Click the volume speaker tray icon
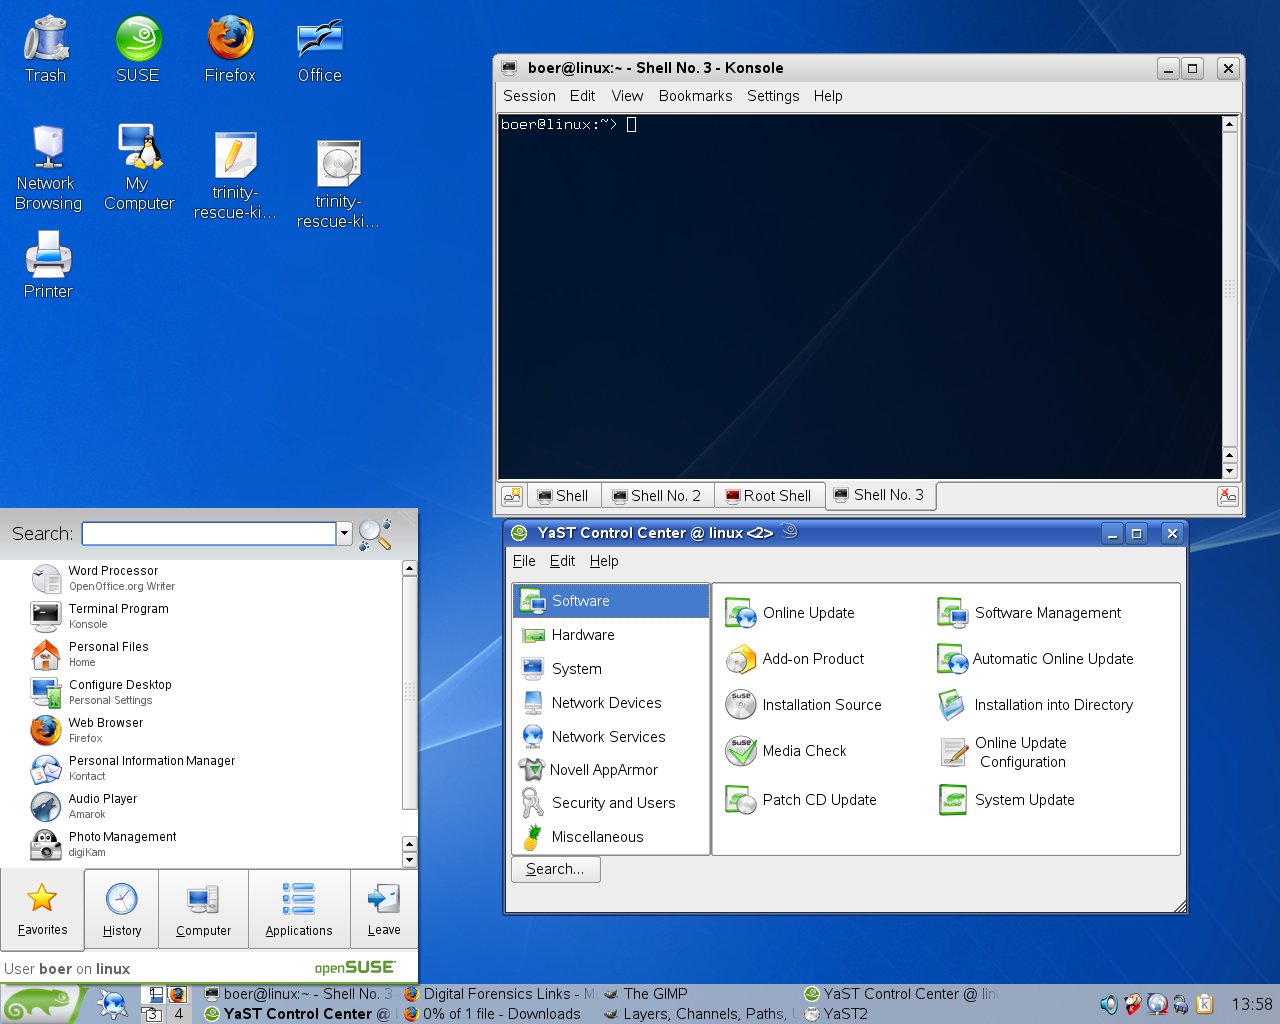Viewport: 1280px width, 1024px height. coord(1108,1004)
